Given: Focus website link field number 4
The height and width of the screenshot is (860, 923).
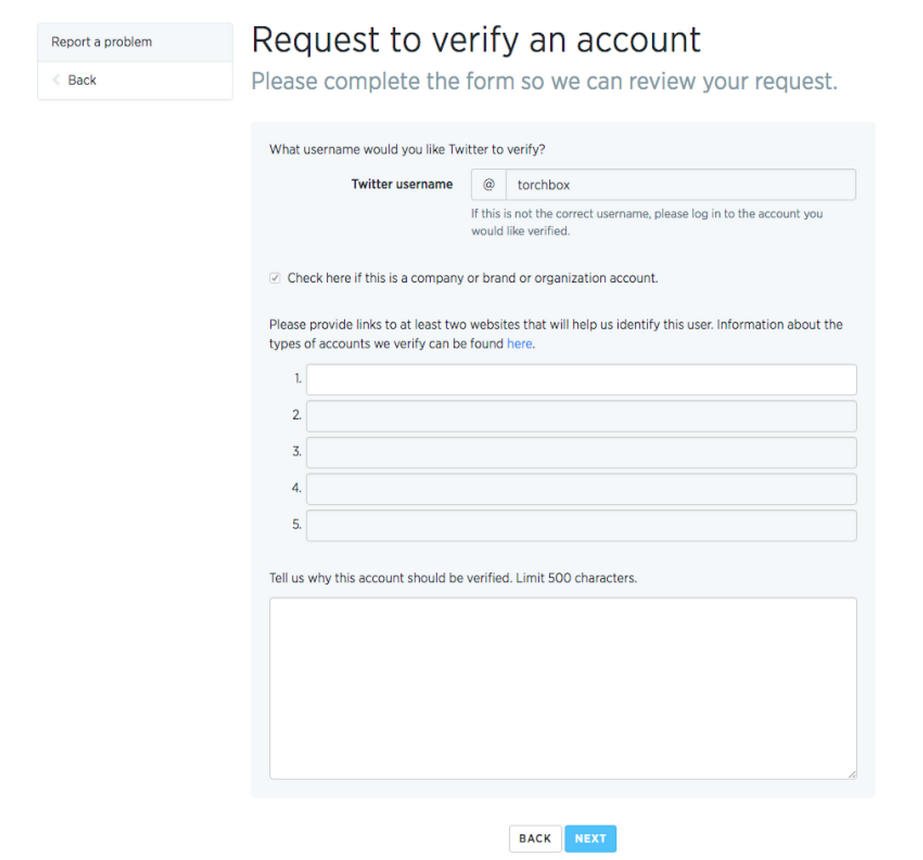Looking at the screenshot, I should (x=581, y=489).
